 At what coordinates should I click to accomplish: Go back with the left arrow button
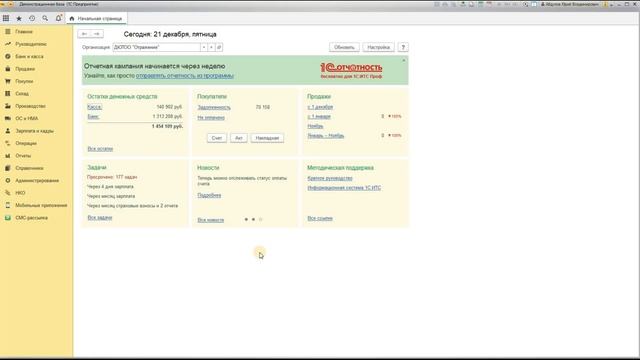point(84,34)
